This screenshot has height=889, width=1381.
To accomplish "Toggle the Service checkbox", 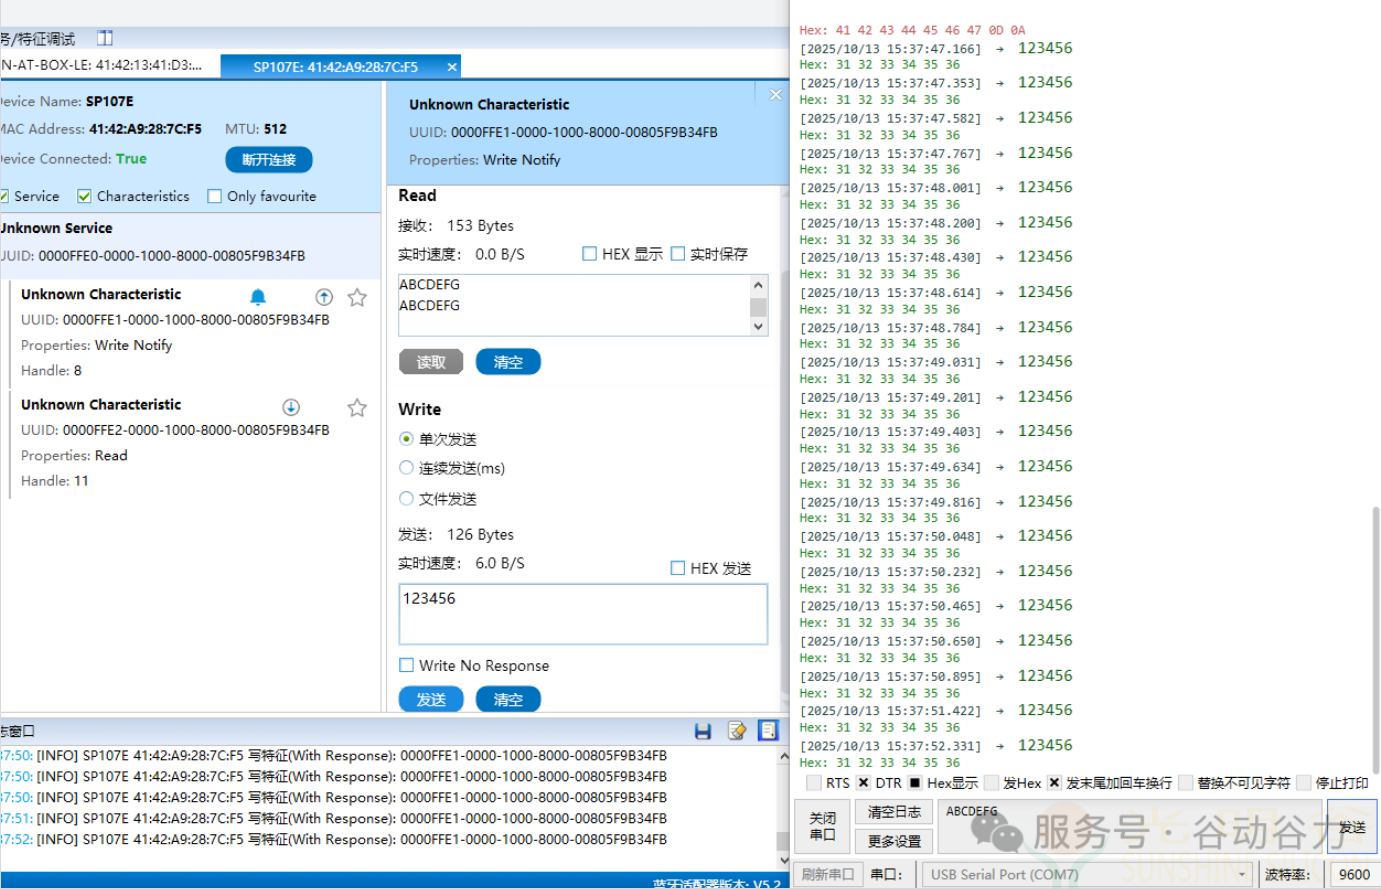I will pyautogui.click(x=3, y=196).
